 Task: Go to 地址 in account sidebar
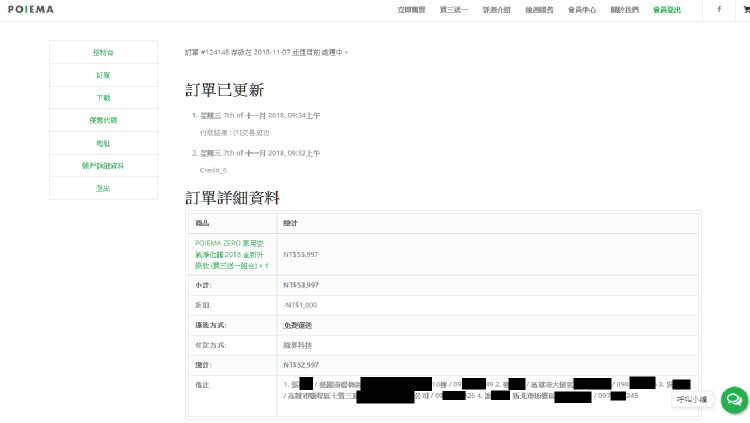[103, 143]
